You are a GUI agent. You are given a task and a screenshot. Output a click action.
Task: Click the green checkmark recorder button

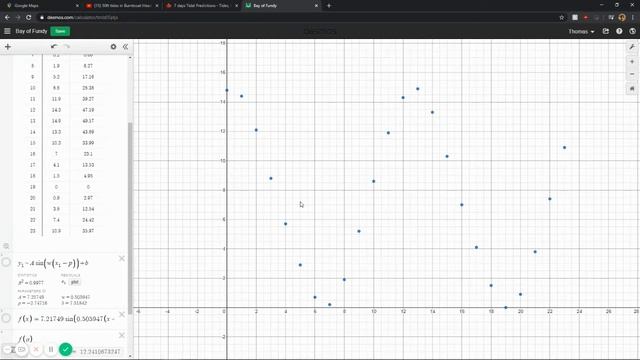(x=66, y=349)
